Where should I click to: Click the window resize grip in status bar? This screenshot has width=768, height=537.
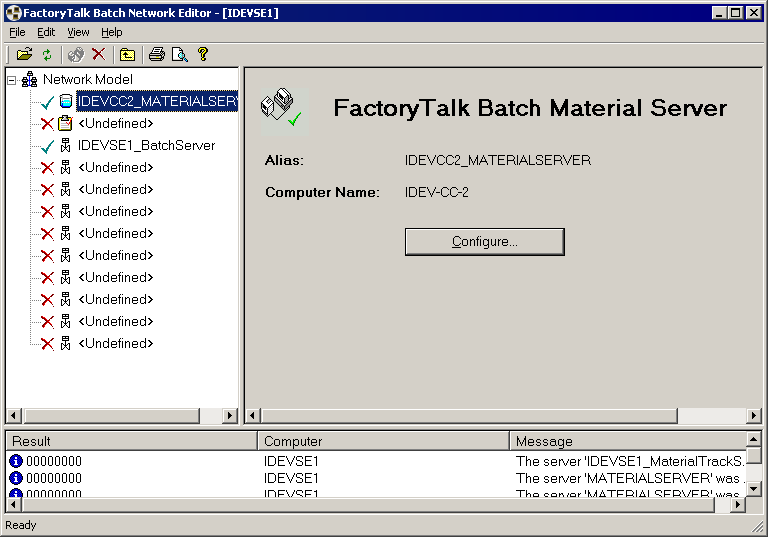[758, 527]
